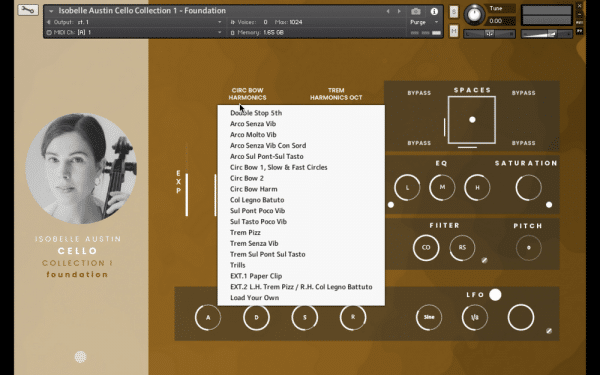Click the Spaces XY pad dot
Screen dimensions: 600x375
coord(472,120)
